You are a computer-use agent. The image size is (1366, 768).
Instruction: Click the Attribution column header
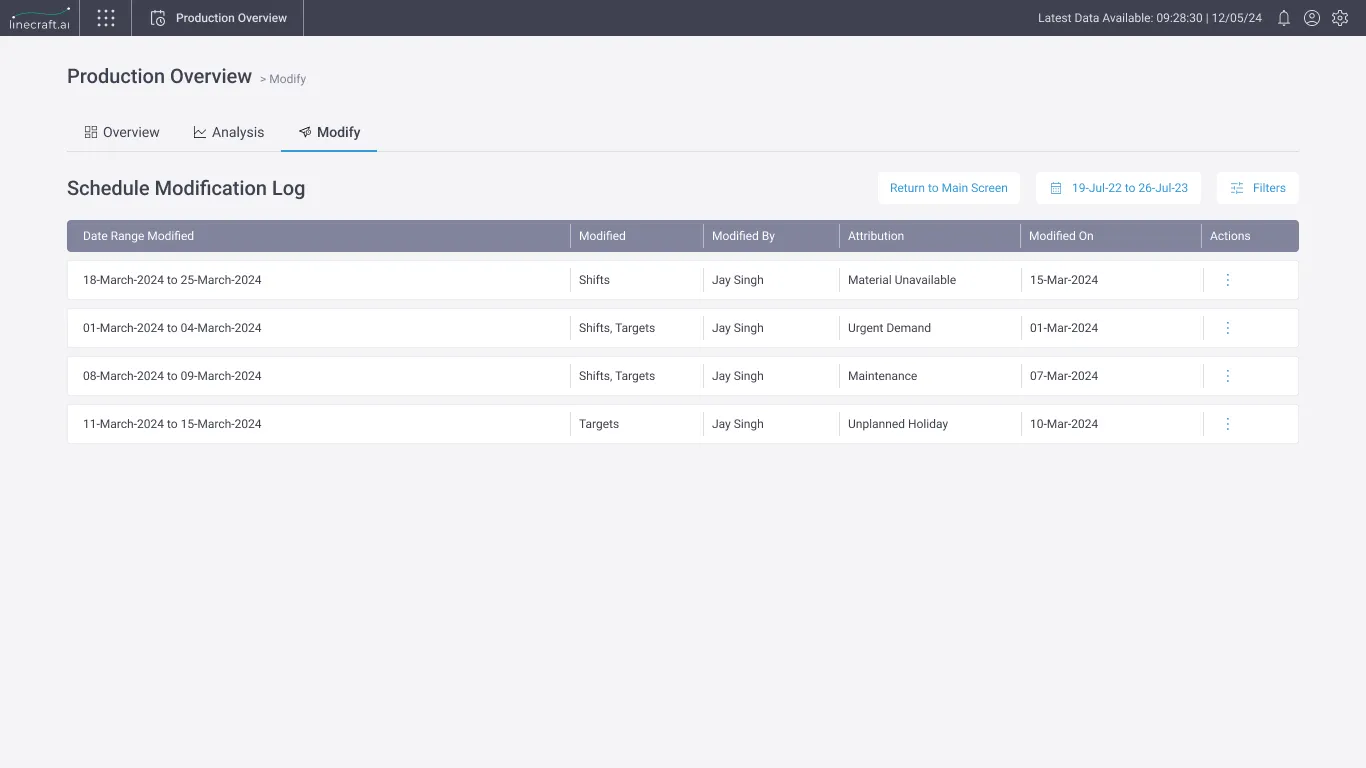click(876, 236)
